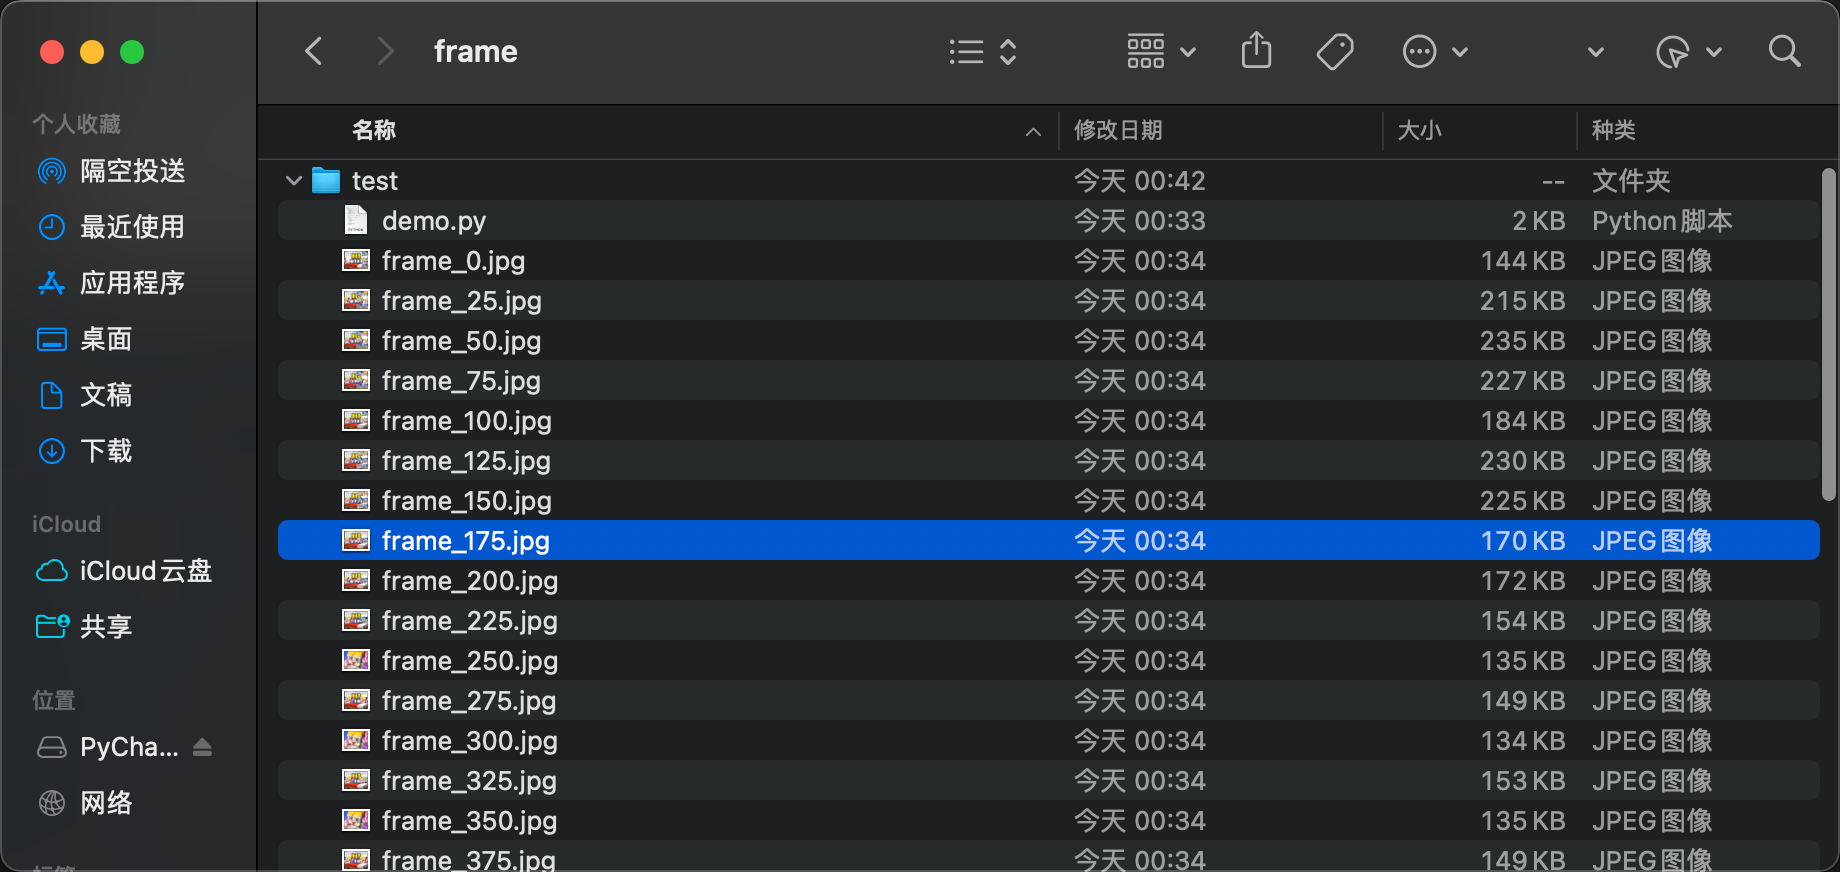Screen dimensions: 1840x872
Task: Click the vertical scrollbar of file list
Action: [x=1829, y=334]
